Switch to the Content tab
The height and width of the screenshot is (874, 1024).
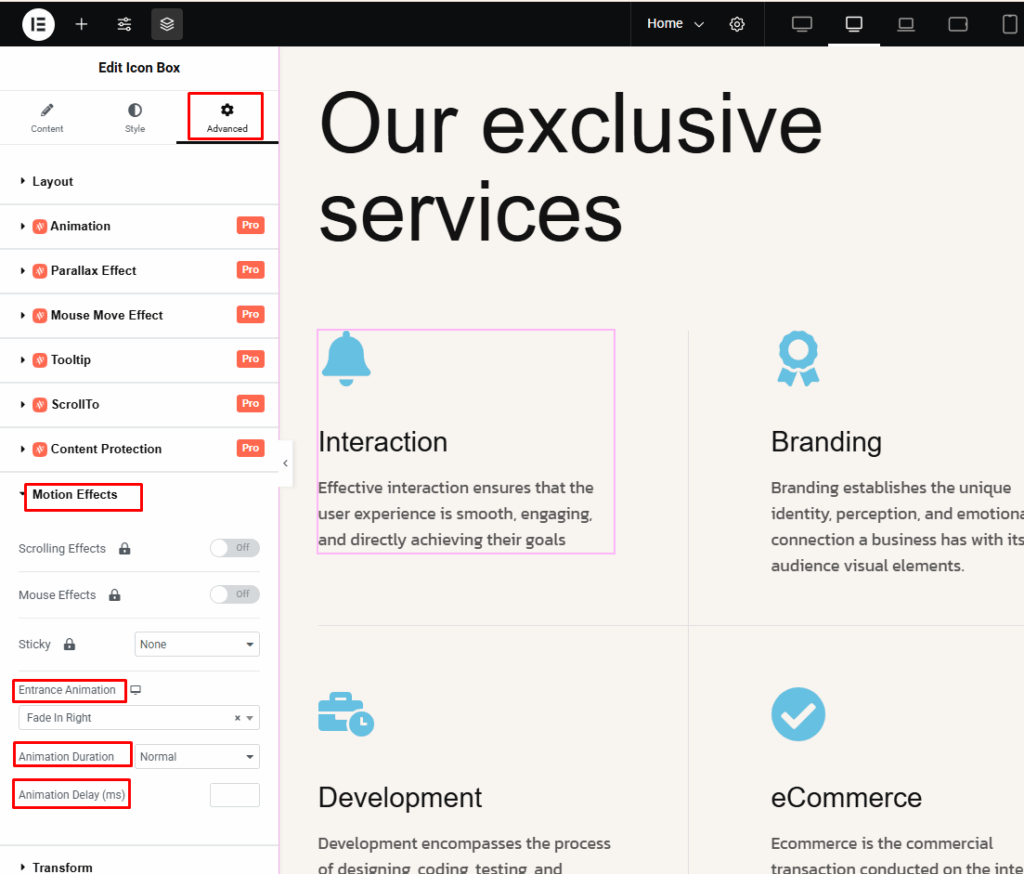47,117
